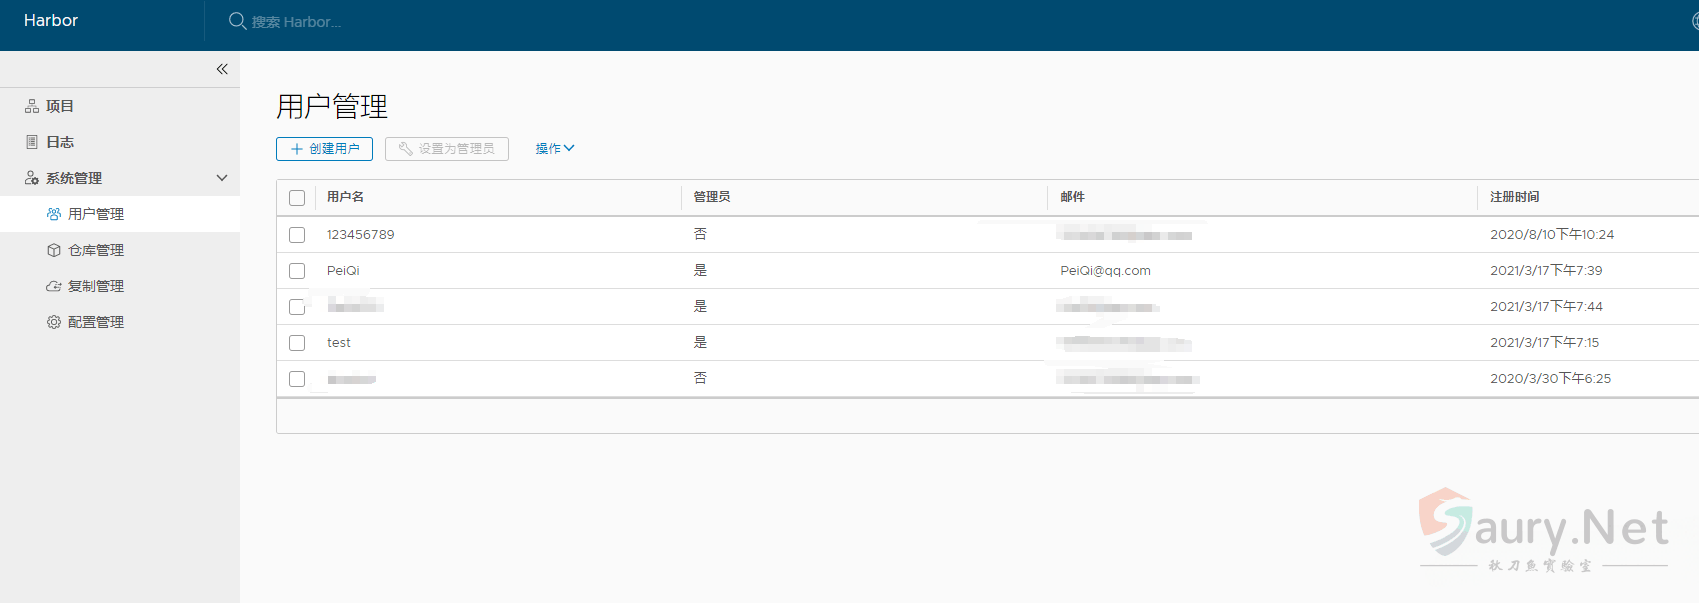Select the checkbox for user PeiQi
The height and width of the screenshot is (603, 1699).
(297, 271)
